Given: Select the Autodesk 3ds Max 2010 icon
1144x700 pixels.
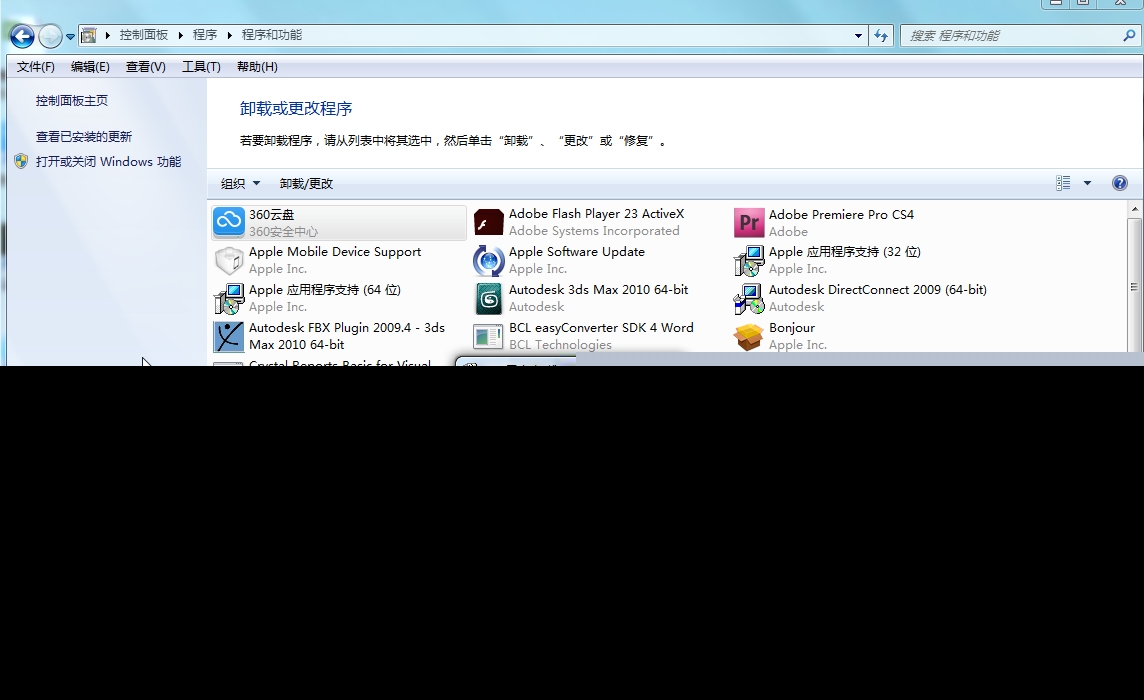Looking at the screenshot, I should 489,299.
